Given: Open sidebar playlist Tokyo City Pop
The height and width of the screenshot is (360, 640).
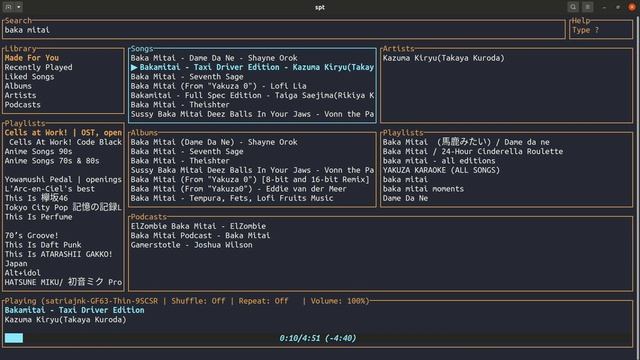Looking at the screenshot, I should click(63, 207).
